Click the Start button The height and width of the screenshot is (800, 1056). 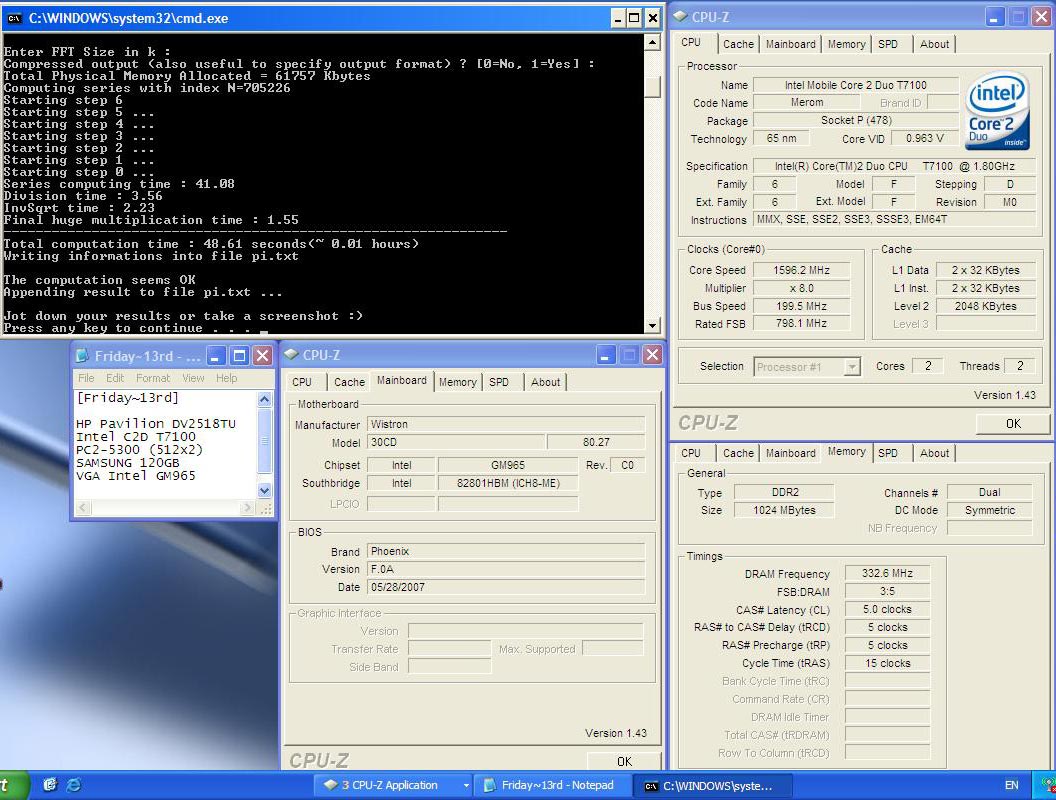click(x=13, y=785)
